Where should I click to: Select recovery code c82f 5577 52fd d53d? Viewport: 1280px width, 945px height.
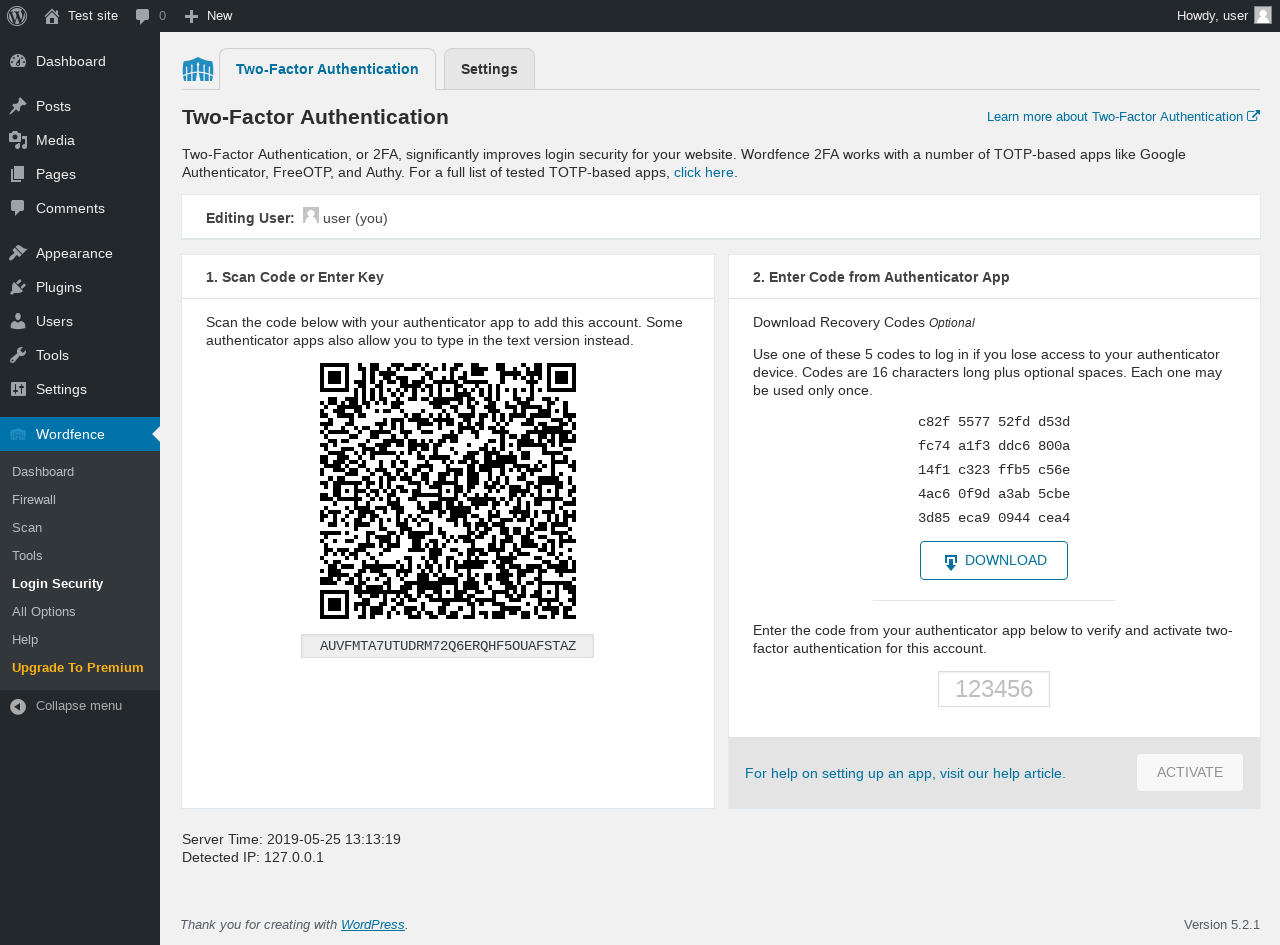[994, 422]
